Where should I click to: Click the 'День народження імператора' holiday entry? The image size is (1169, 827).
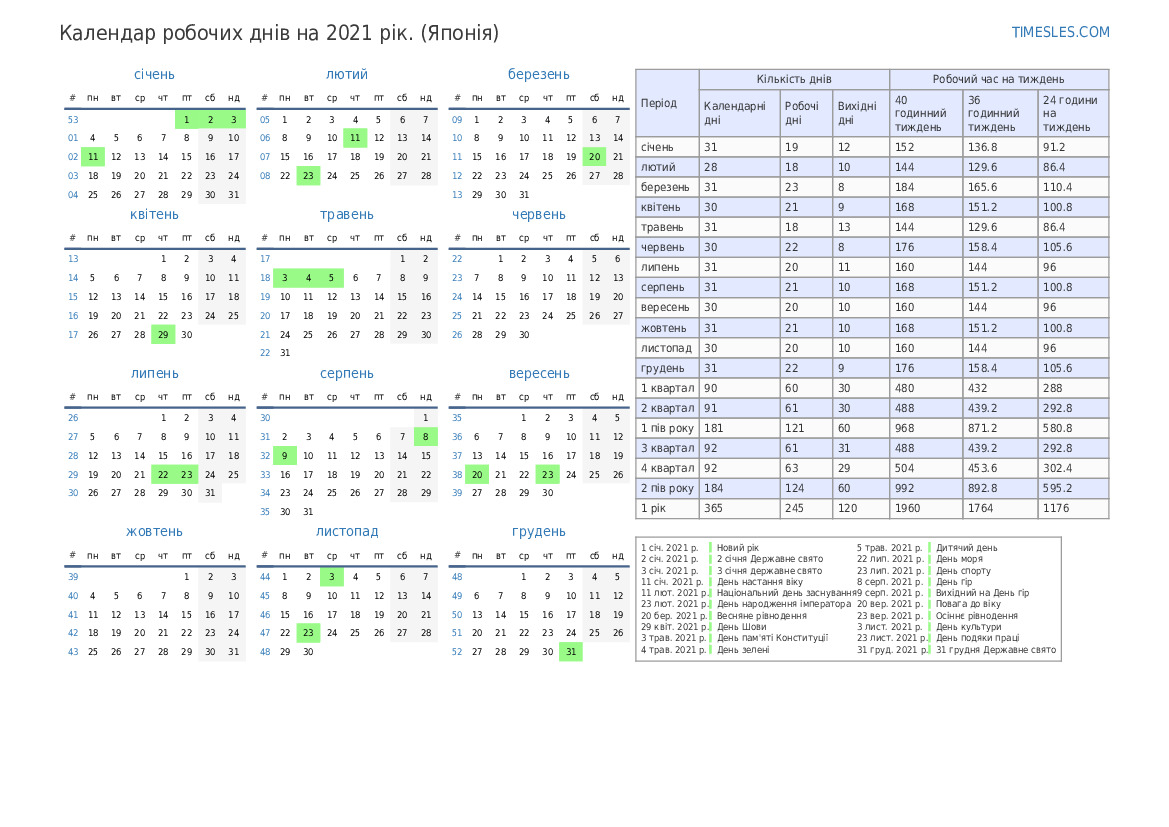pyautogui.click(x=784, y=604)
